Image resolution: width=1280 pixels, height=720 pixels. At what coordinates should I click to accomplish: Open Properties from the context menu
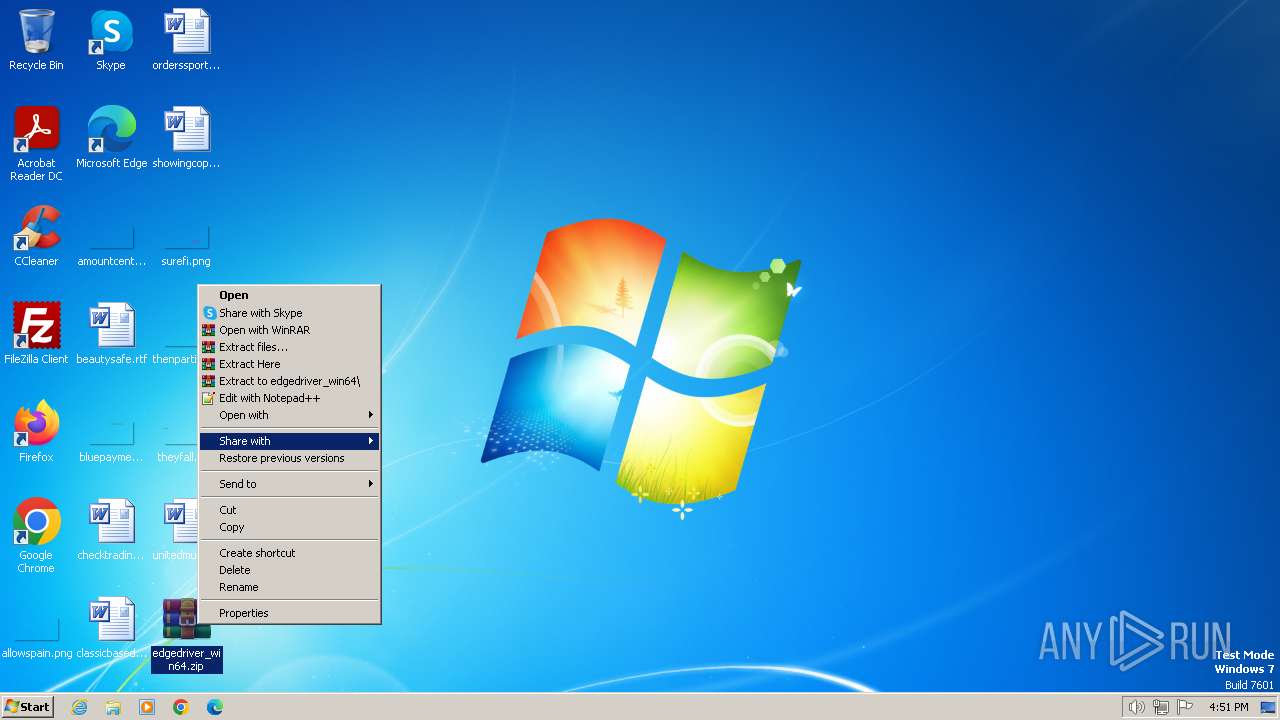point(290,613)
